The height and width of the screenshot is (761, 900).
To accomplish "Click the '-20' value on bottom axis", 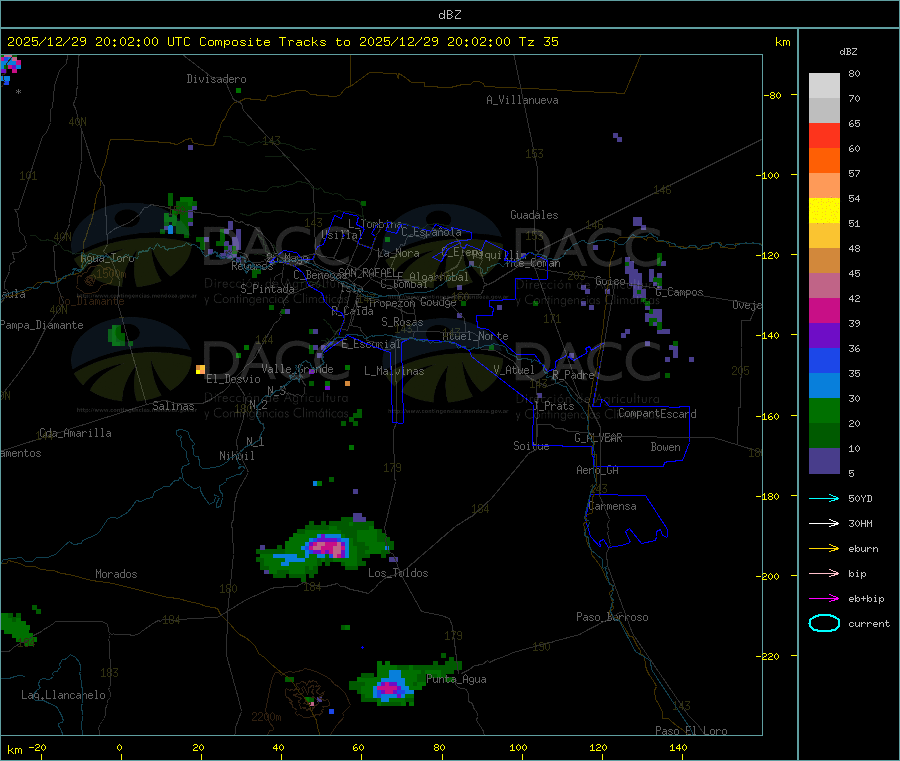I will tap(38, 747).
